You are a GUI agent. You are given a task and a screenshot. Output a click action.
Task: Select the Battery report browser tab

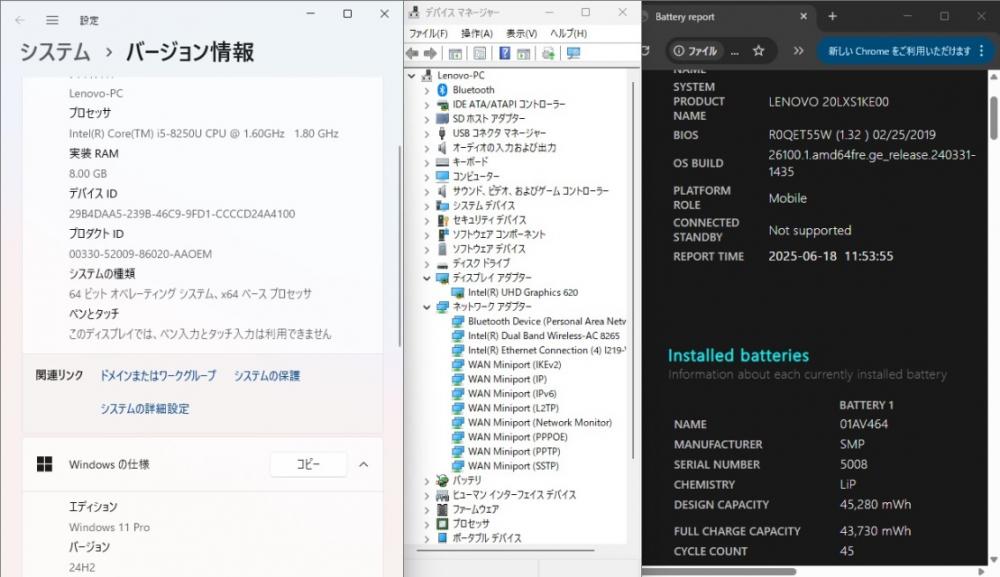tap(727, 17)
